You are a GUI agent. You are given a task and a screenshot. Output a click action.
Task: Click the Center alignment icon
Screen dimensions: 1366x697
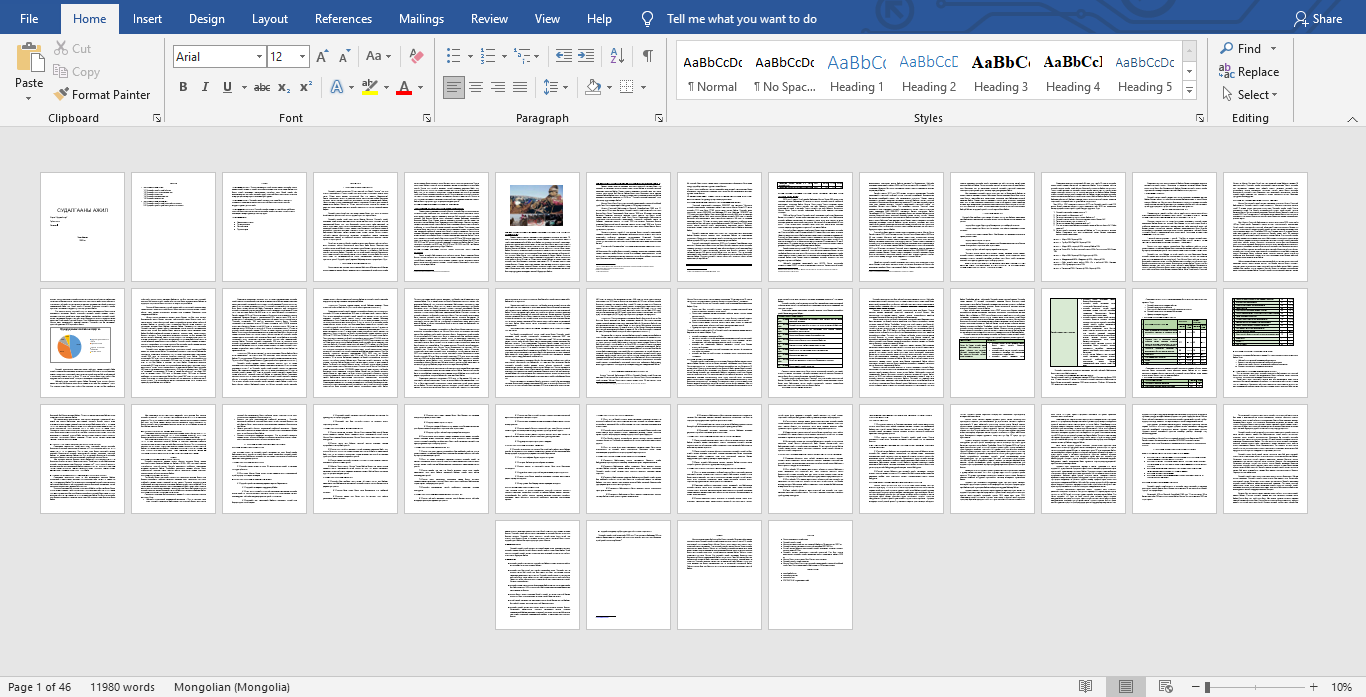476,87
